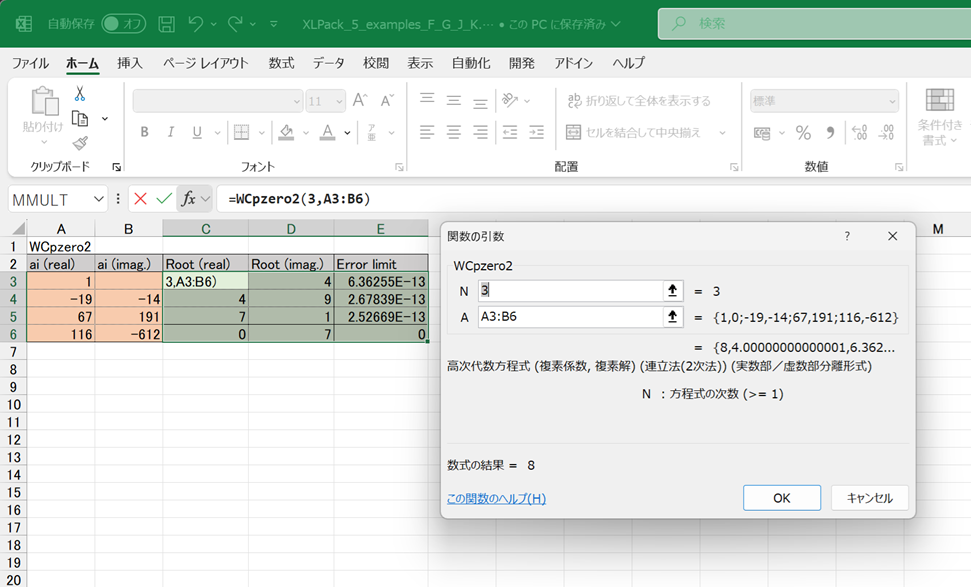Toggle the AutoSave (自動保存) switch
971x587 pixels.
coord(124,24)
